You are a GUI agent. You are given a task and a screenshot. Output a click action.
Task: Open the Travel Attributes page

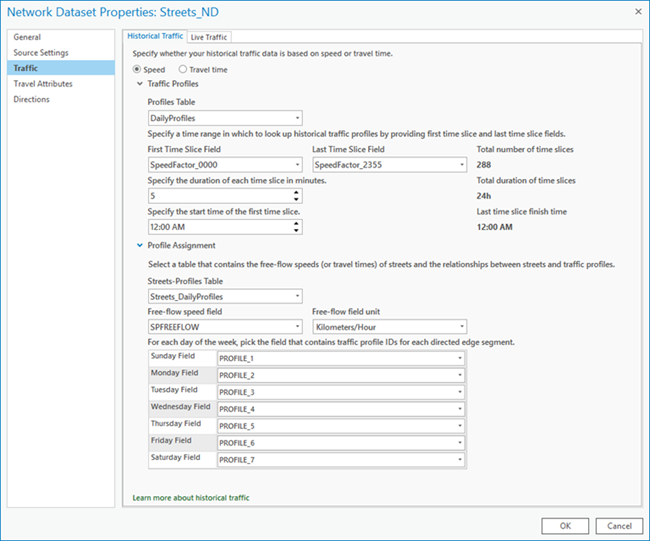coord(43,84)
